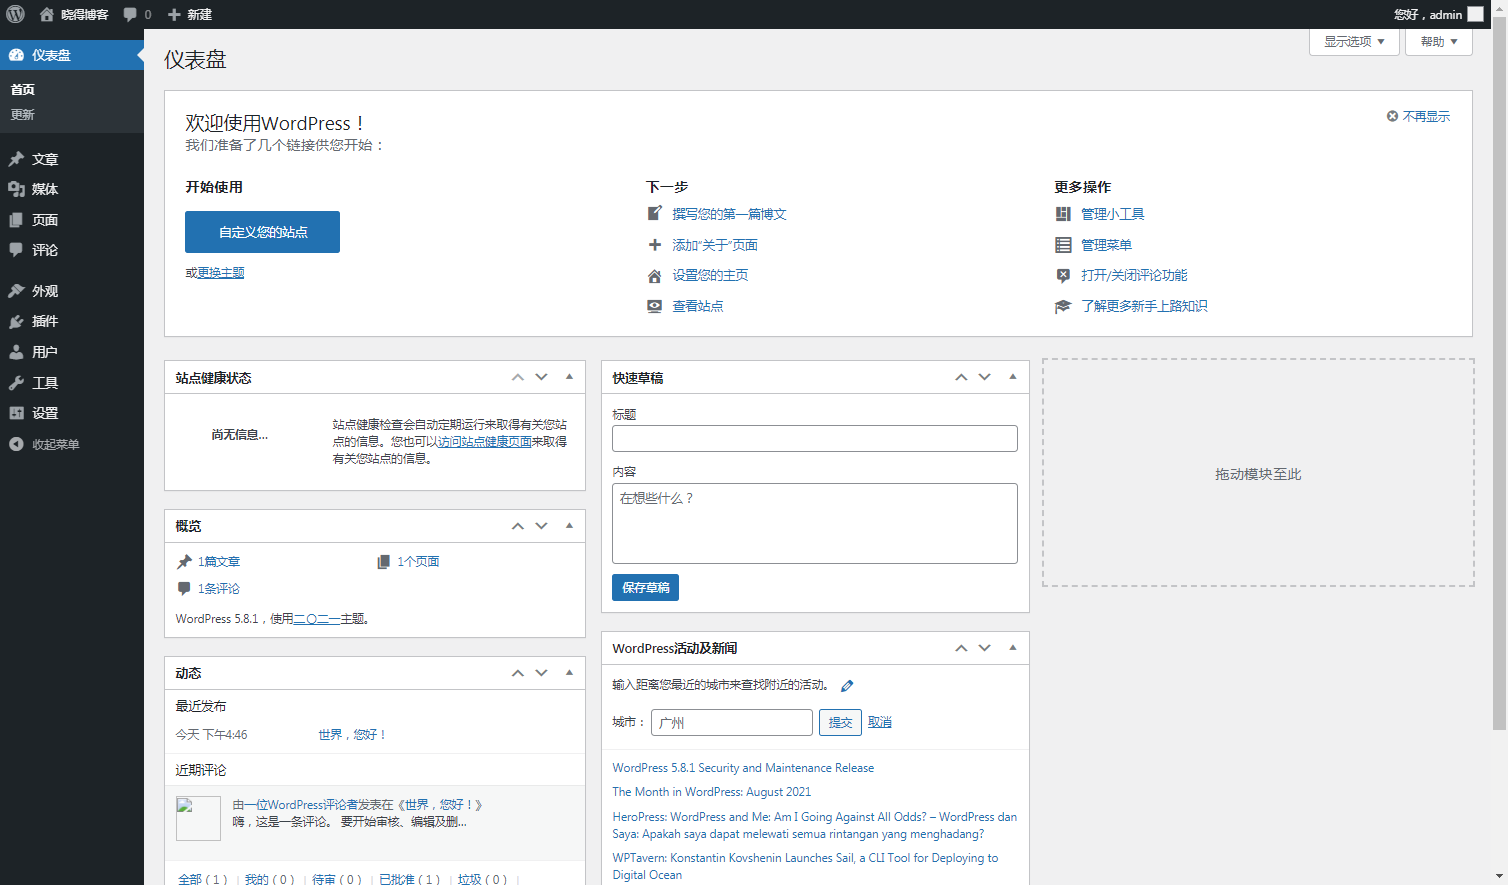1508x885 pixels.
Task: Click pencil edit icon for city location
Action: tap(847, 686)
